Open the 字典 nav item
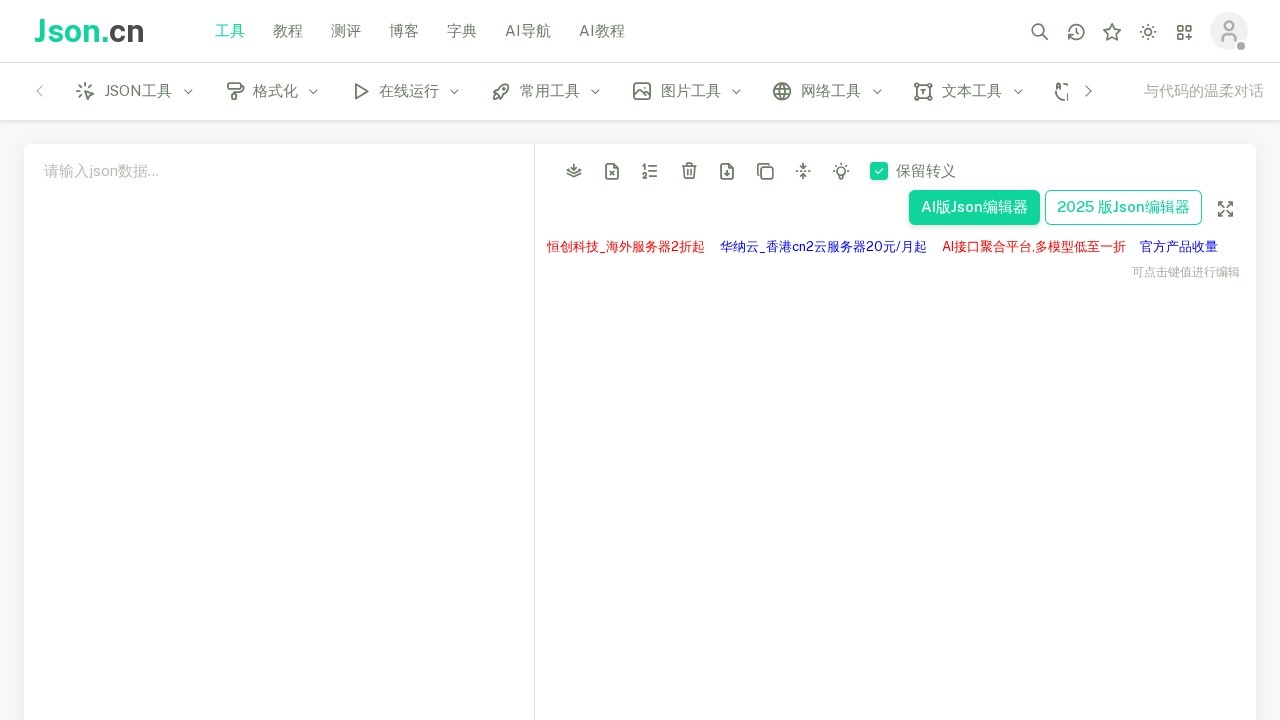Viewport: 1280px width, 720px height. click(x=462, y=31)
